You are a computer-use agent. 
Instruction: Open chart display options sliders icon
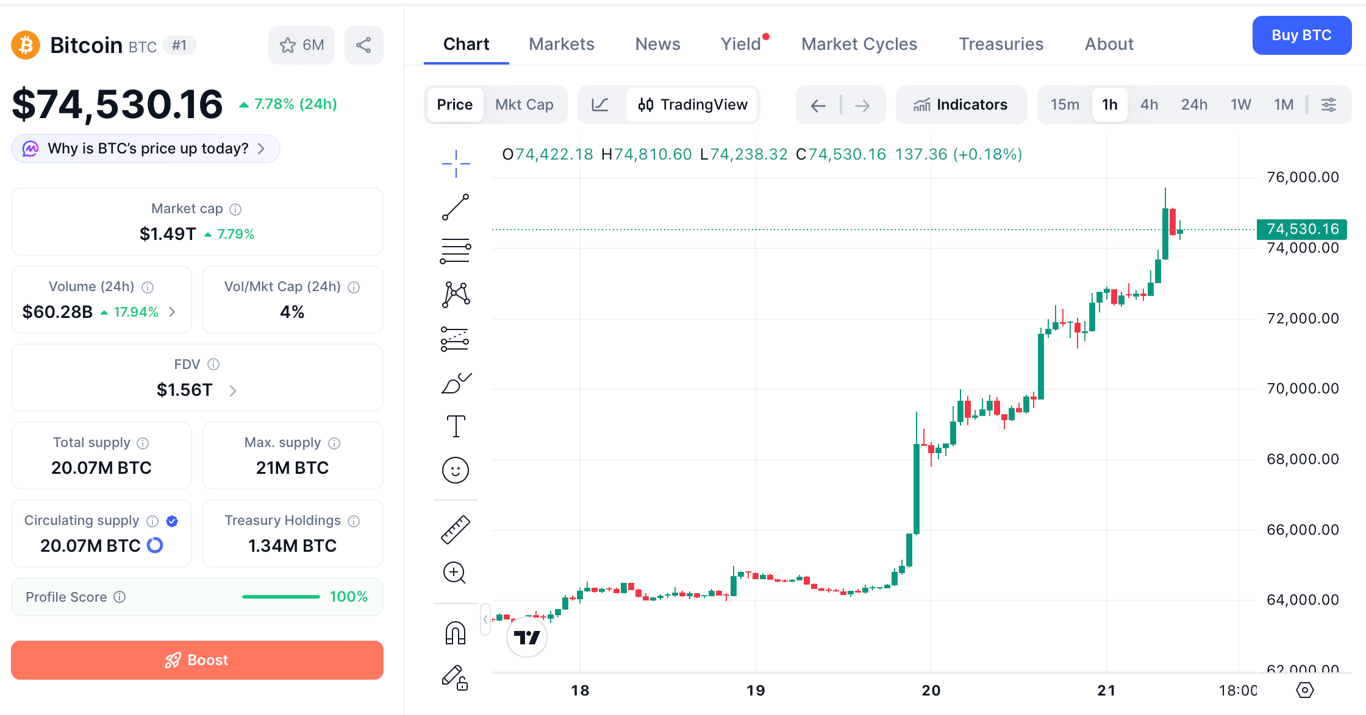pyautogui.click(x=1329, y=105)
